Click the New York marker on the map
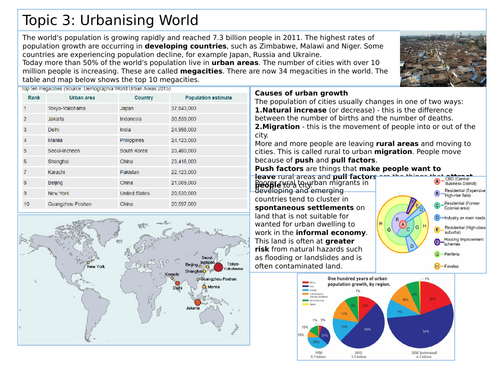Image resolution: width=500 pixels, height=375 pixels. pyautogui.click(x=88, y=262)
